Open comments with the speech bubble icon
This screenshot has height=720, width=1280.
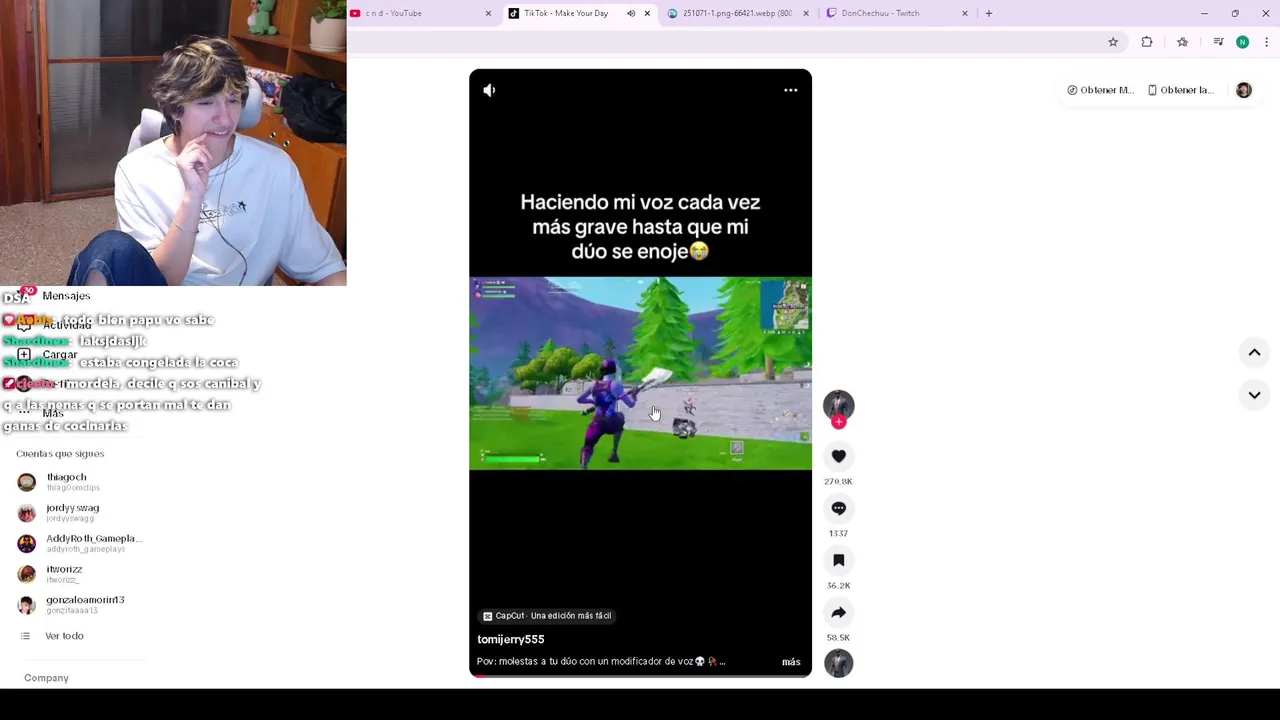click(838, 508)
